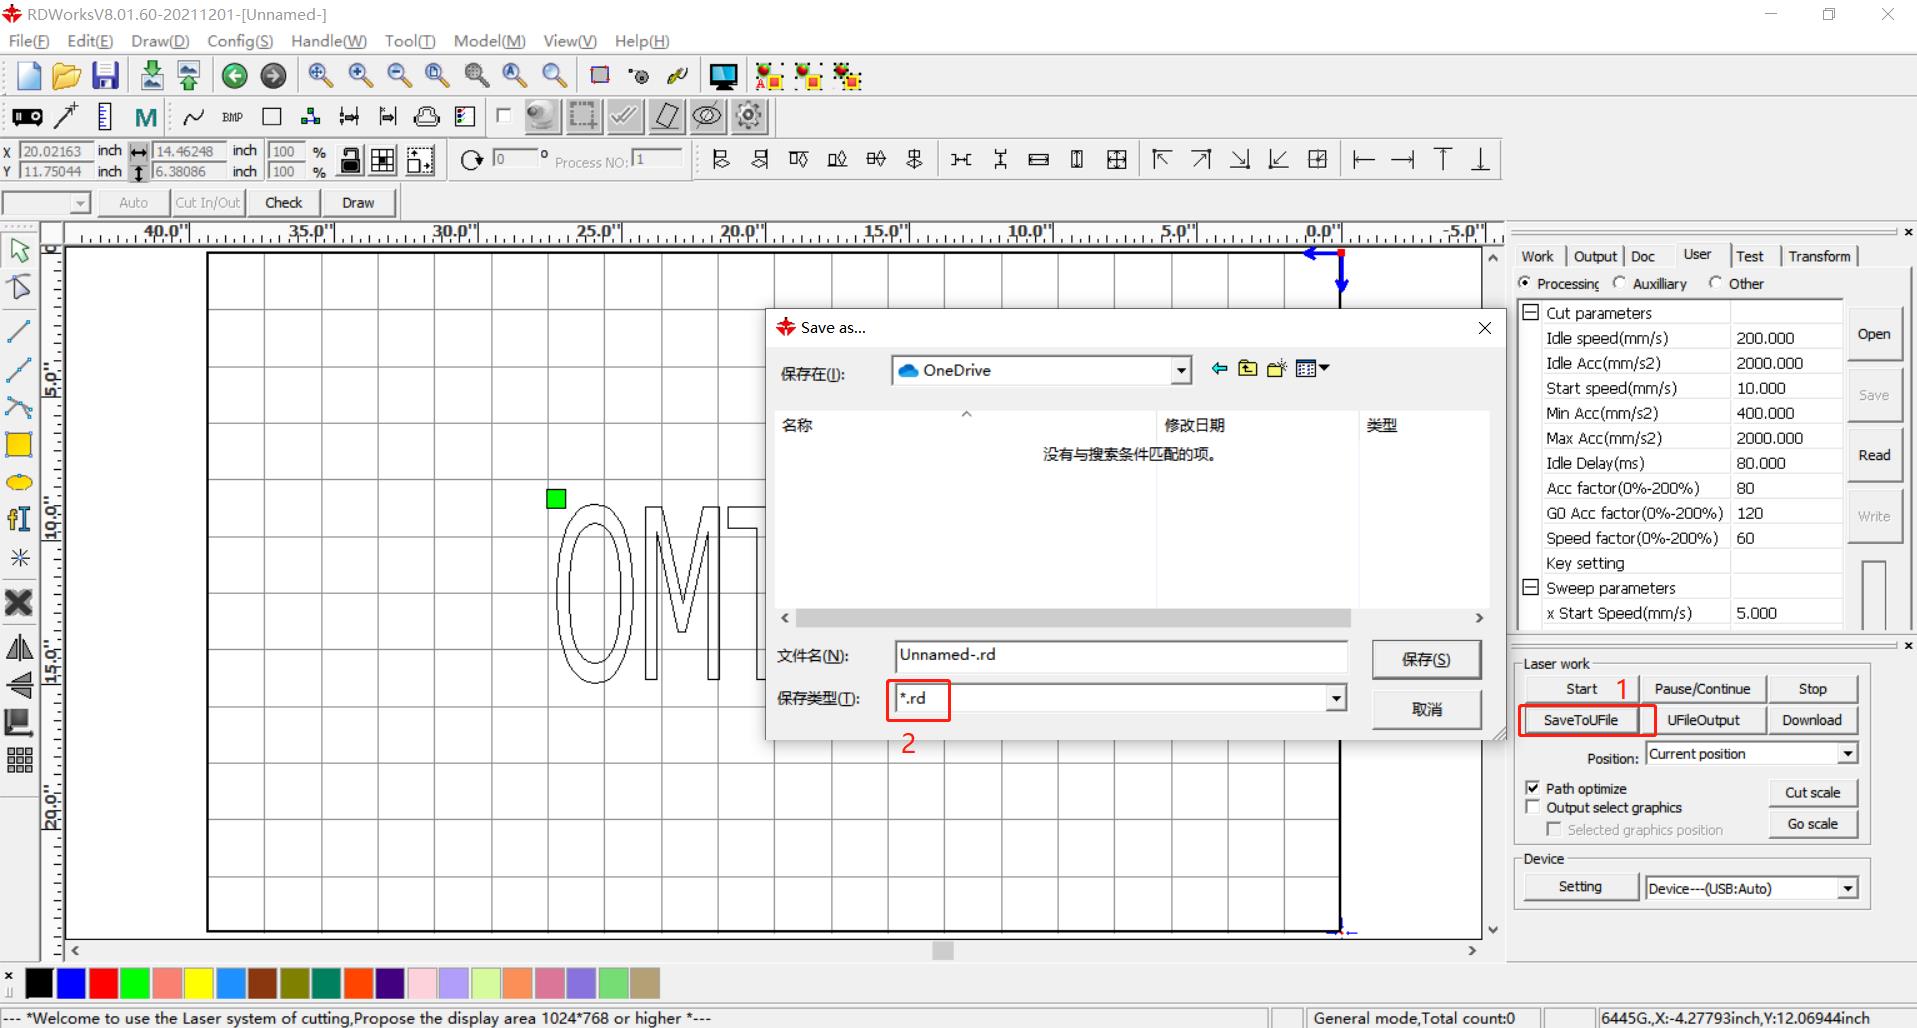This screenshot has height=1028, width=1917.
Task: Pick the black color swatch
Action: 39,983
